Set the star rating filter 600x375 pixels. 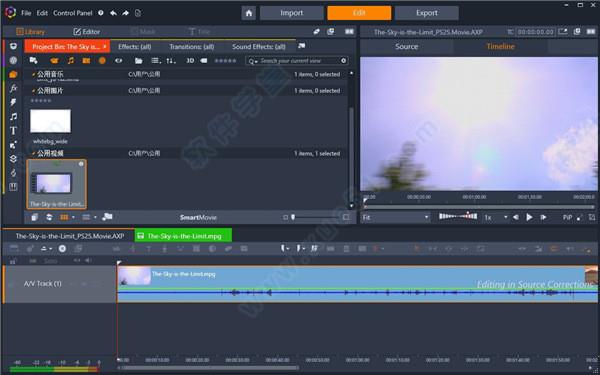tap(225, 60)
